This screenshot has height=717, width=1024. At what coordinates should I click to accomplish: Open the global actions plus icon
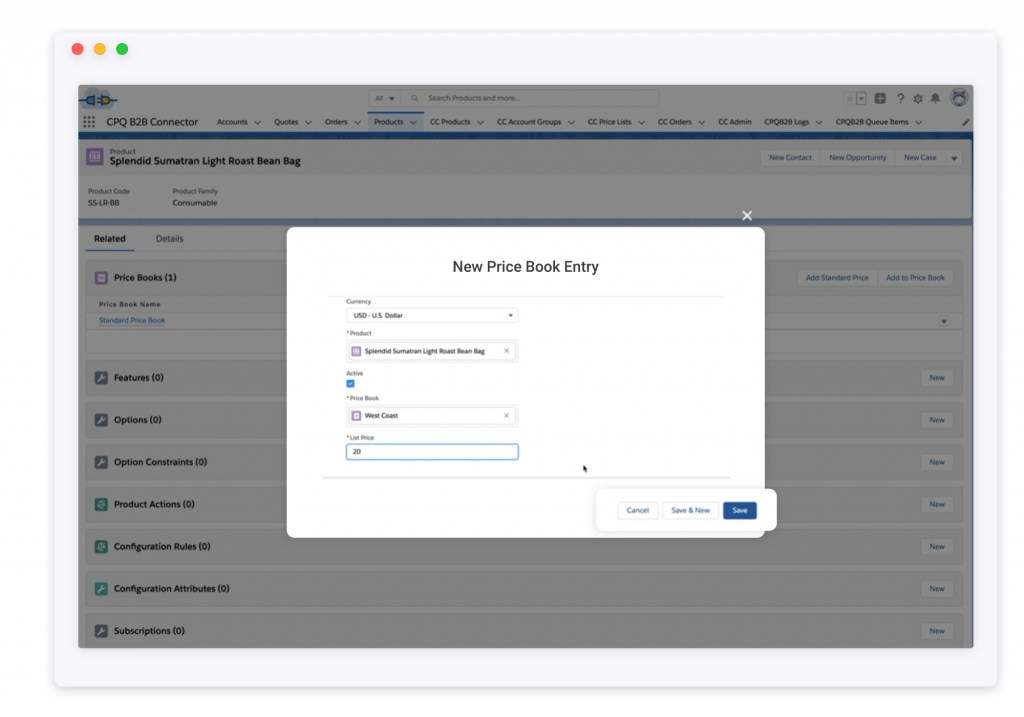880,99
